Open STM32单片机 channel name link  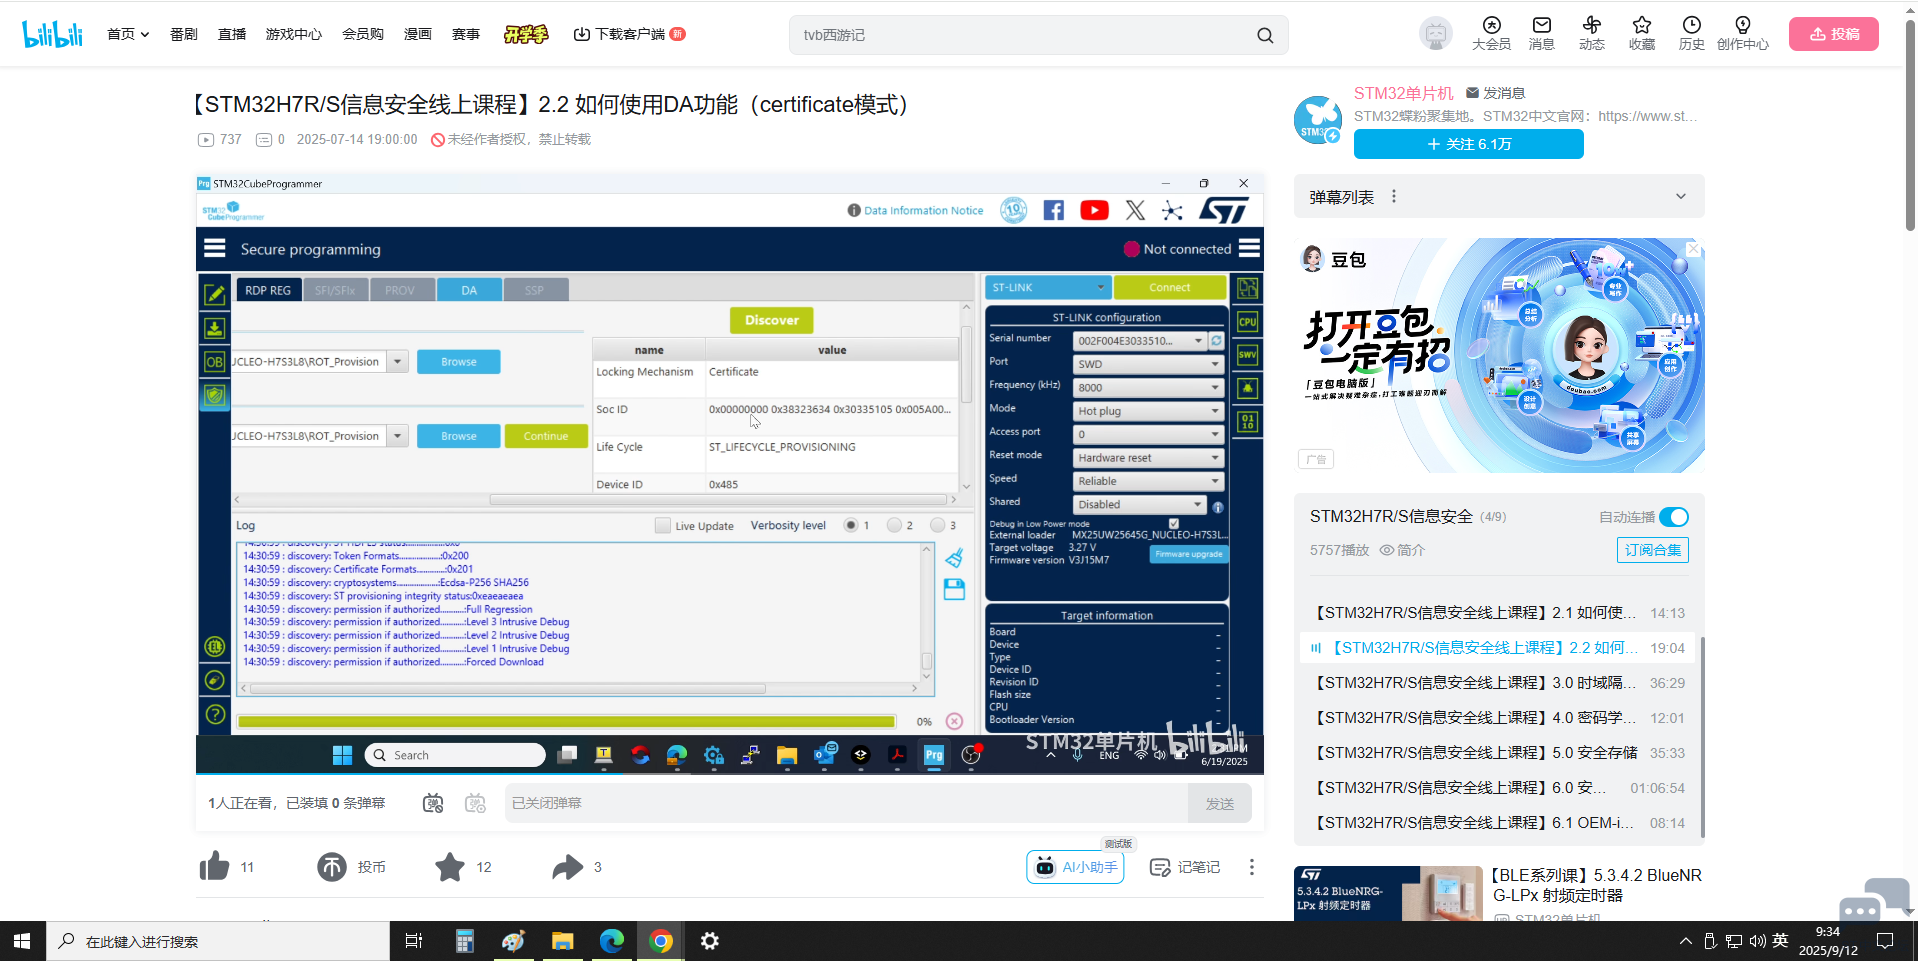click(1404, 93)
